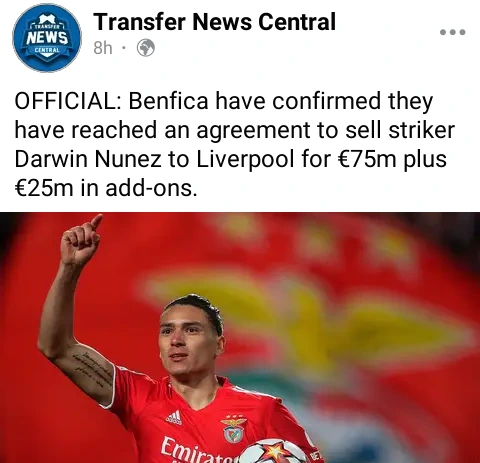The height and width of the screenshot is (463, 480).
Task: Tap the adidas logo on the jersey
Action: 174,418
